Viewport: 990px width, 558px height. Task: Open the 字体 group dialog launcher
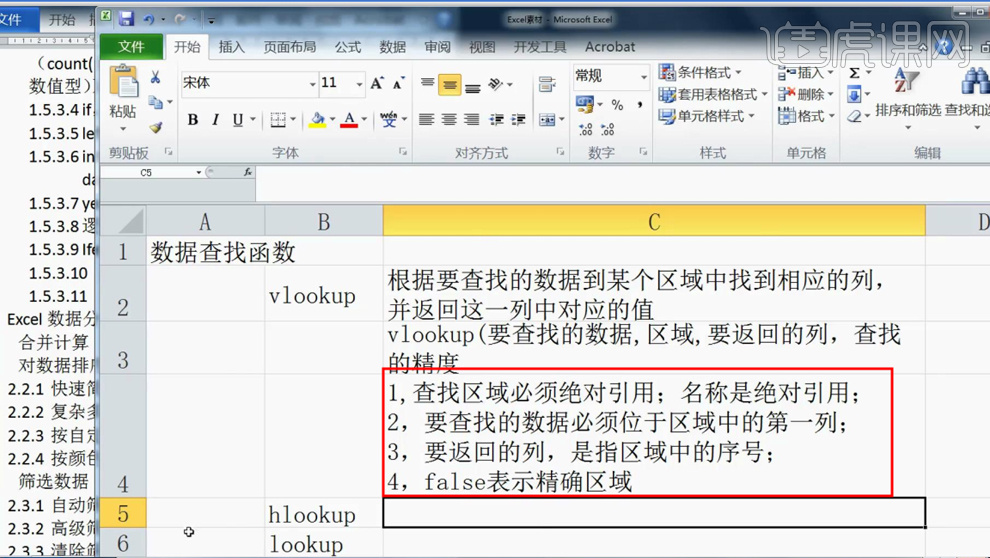(x=403, y=151)
